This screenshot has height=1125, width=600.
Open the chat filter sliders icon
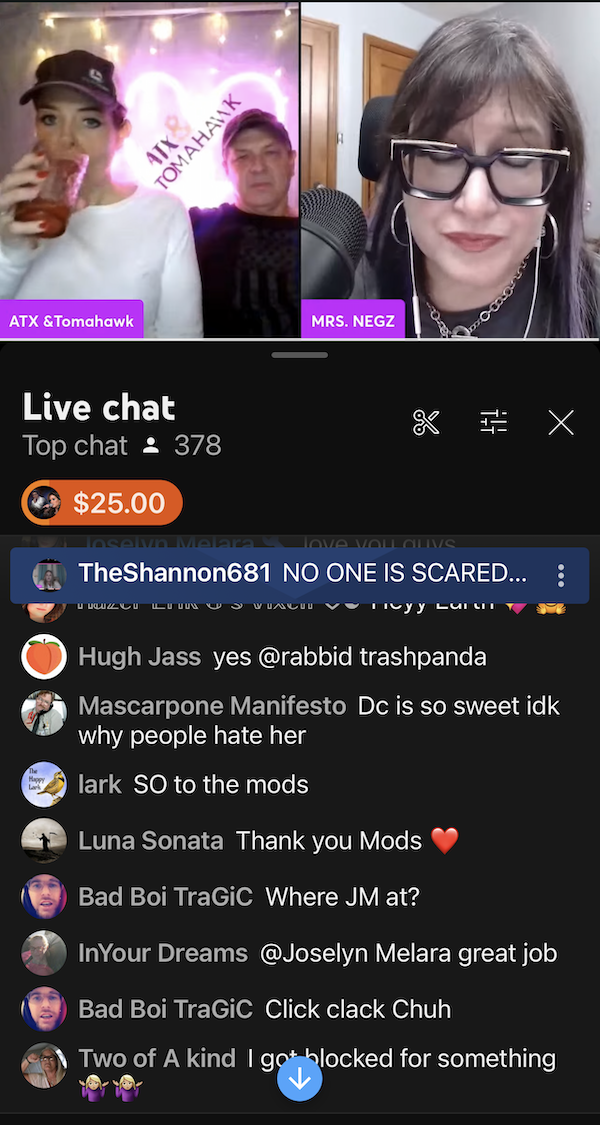coord(494,423)
